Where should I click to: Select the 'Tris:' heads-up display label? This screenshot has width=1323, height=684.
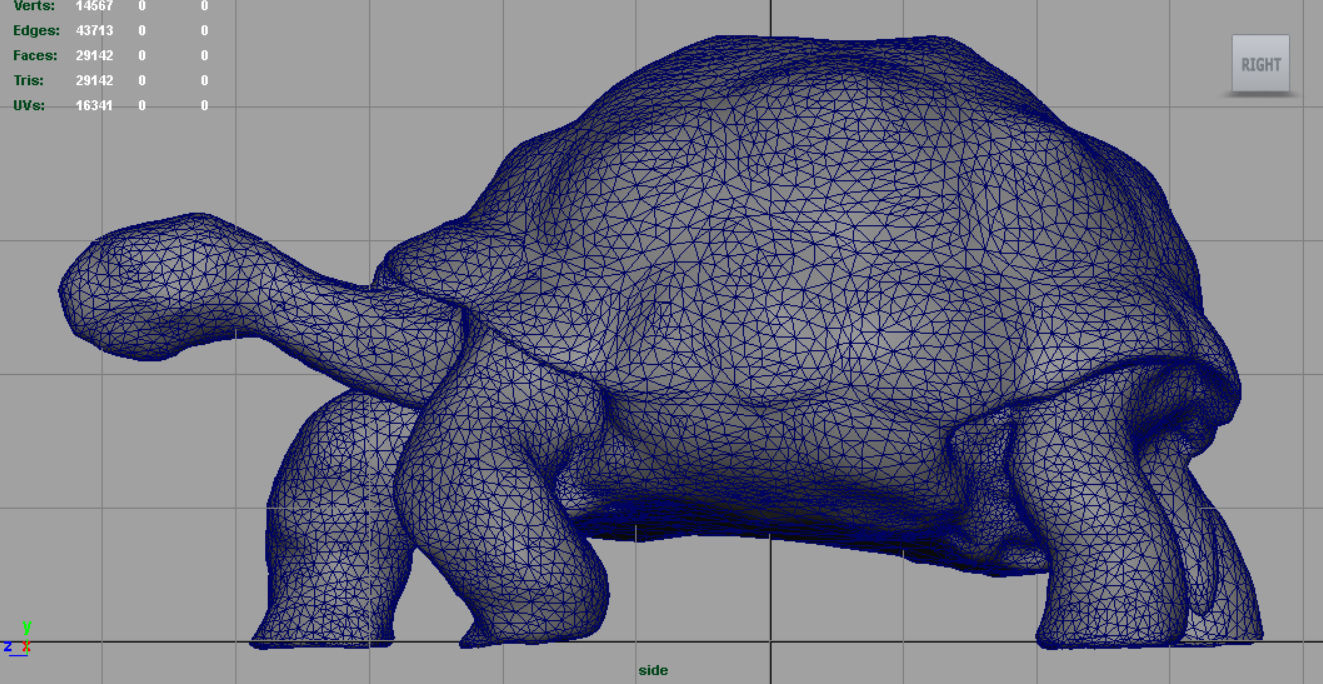tap(28, 81)
